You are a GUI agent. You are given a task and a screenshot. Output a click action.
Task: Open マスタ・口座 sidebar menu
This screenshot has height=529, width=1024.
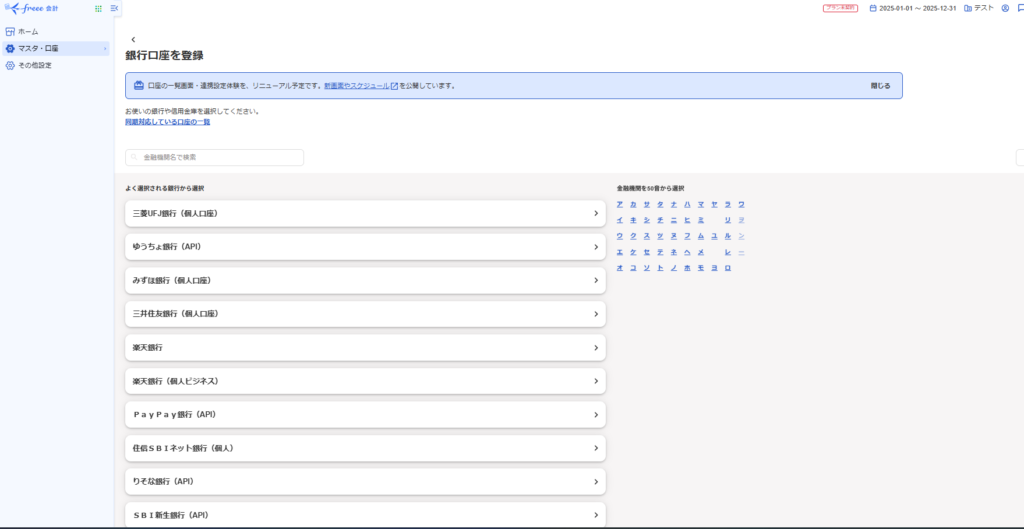click(56, 48)
